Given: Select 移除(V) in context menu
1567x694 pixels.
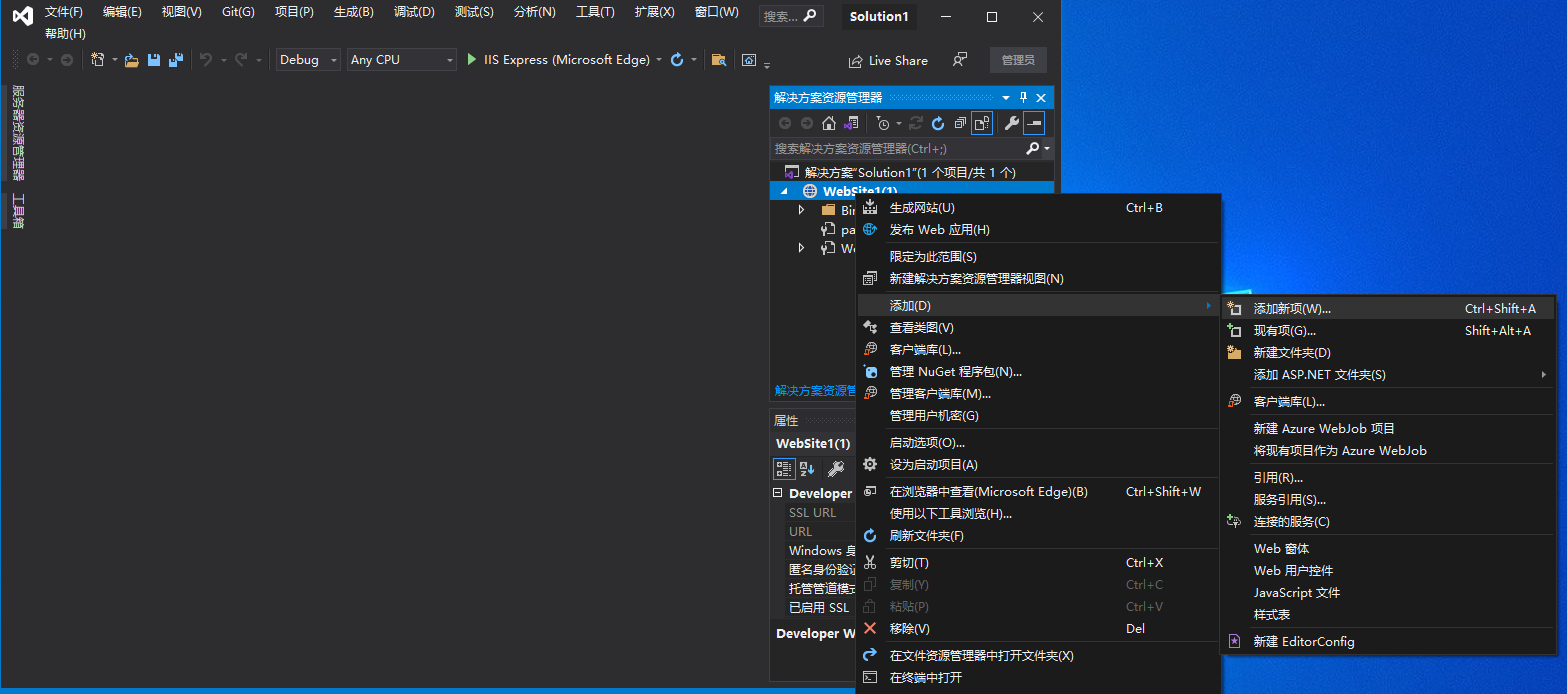Looking at the screenshot, I should (x=1039, y=629).
